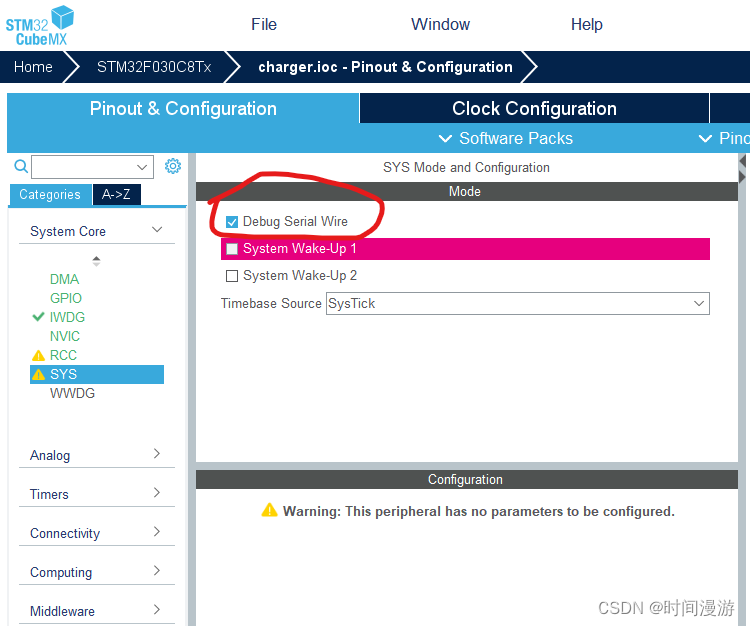The height and width of the screenshot is (626, 750).
Task: Uncheck the Debug Serial Wire checkbox
Action: tap(232, 222)
